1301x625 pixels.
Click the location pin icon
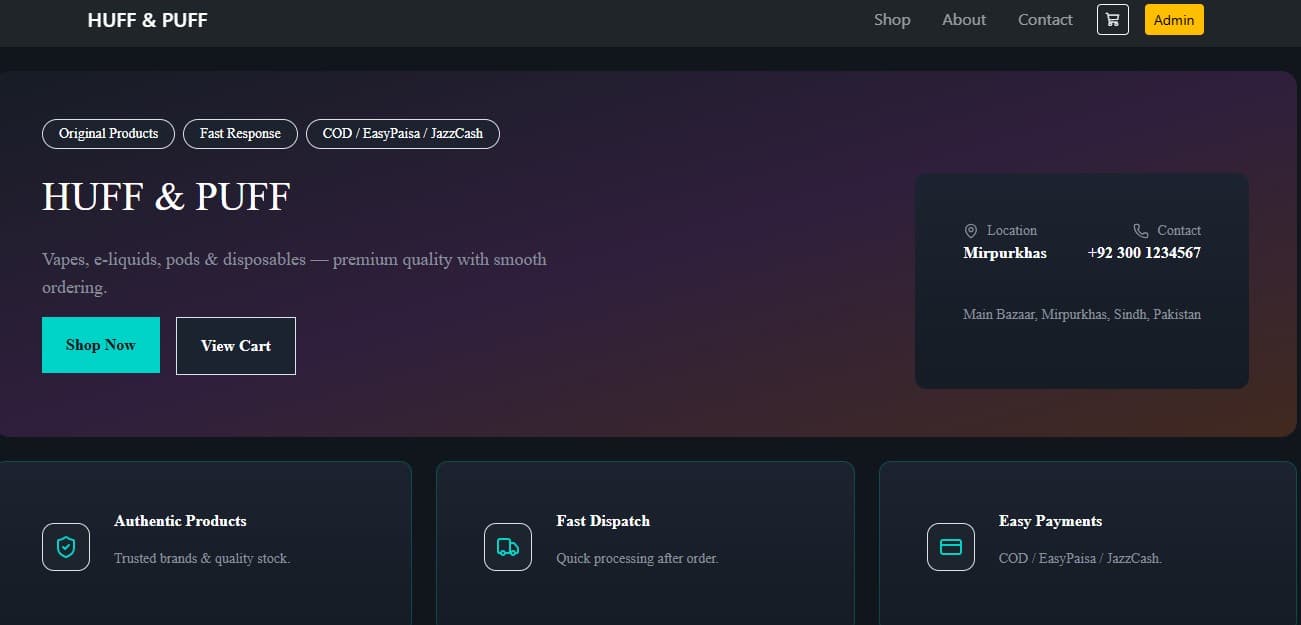[970, 231]
